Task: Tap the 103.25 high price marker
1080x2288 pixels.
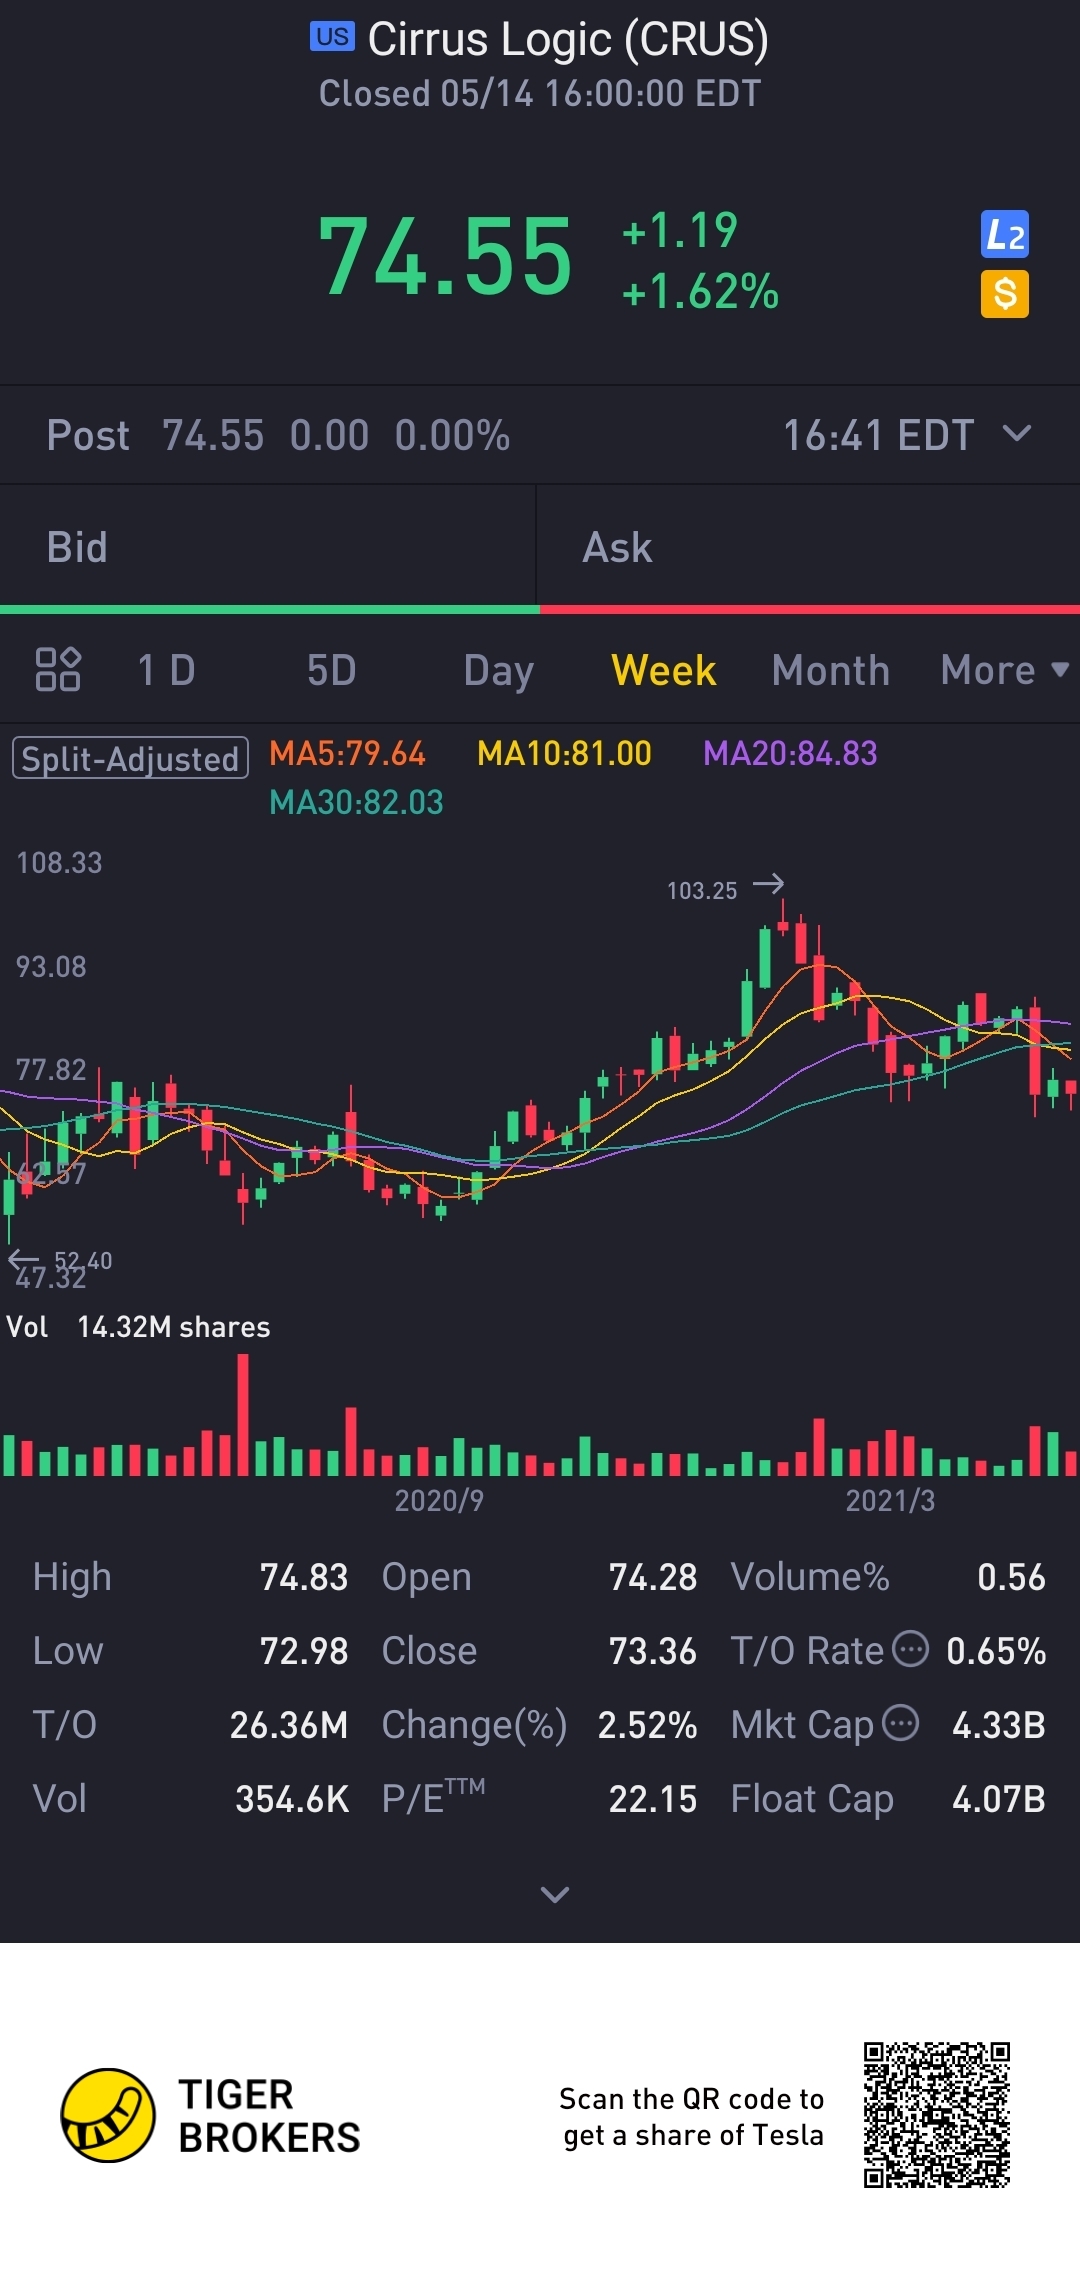Action: 702,890
